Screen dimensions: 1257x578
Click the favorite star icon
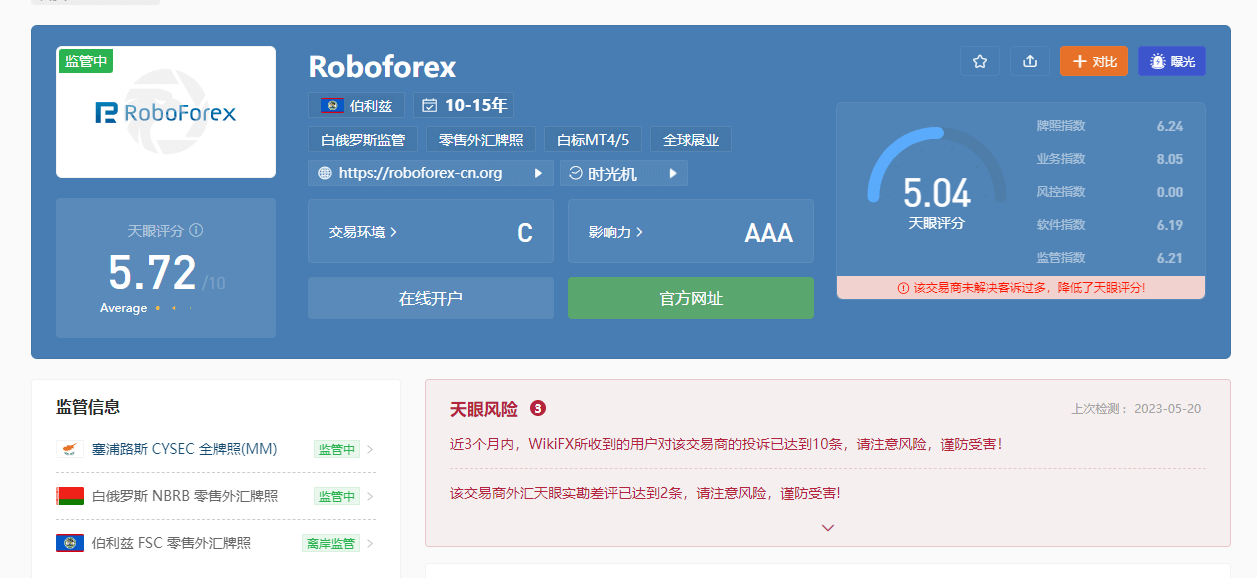pos(980,61)
